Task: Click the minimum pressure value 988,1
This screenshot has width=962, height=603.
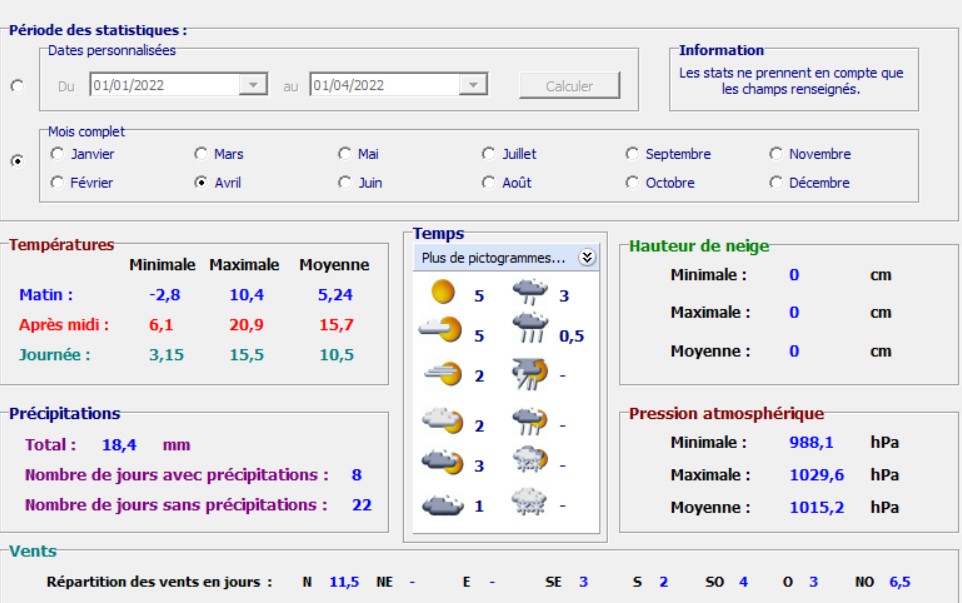Action: point(811,442)
